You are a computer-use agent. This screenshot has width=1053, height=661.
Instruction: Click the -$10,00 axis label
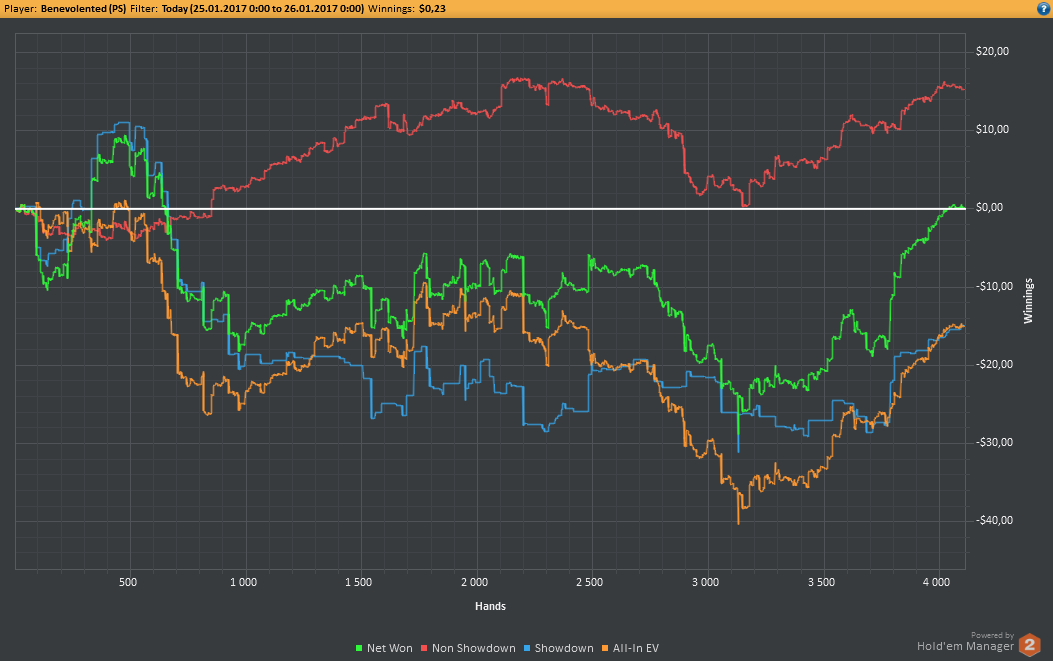coord(994,286)
